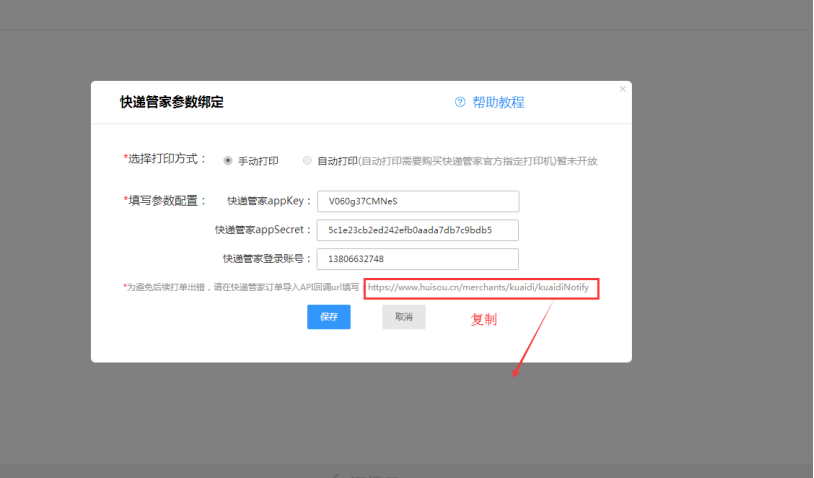
Task: Open the 帮助教程 help tutorial link
Action: click(x=498, y=102)
